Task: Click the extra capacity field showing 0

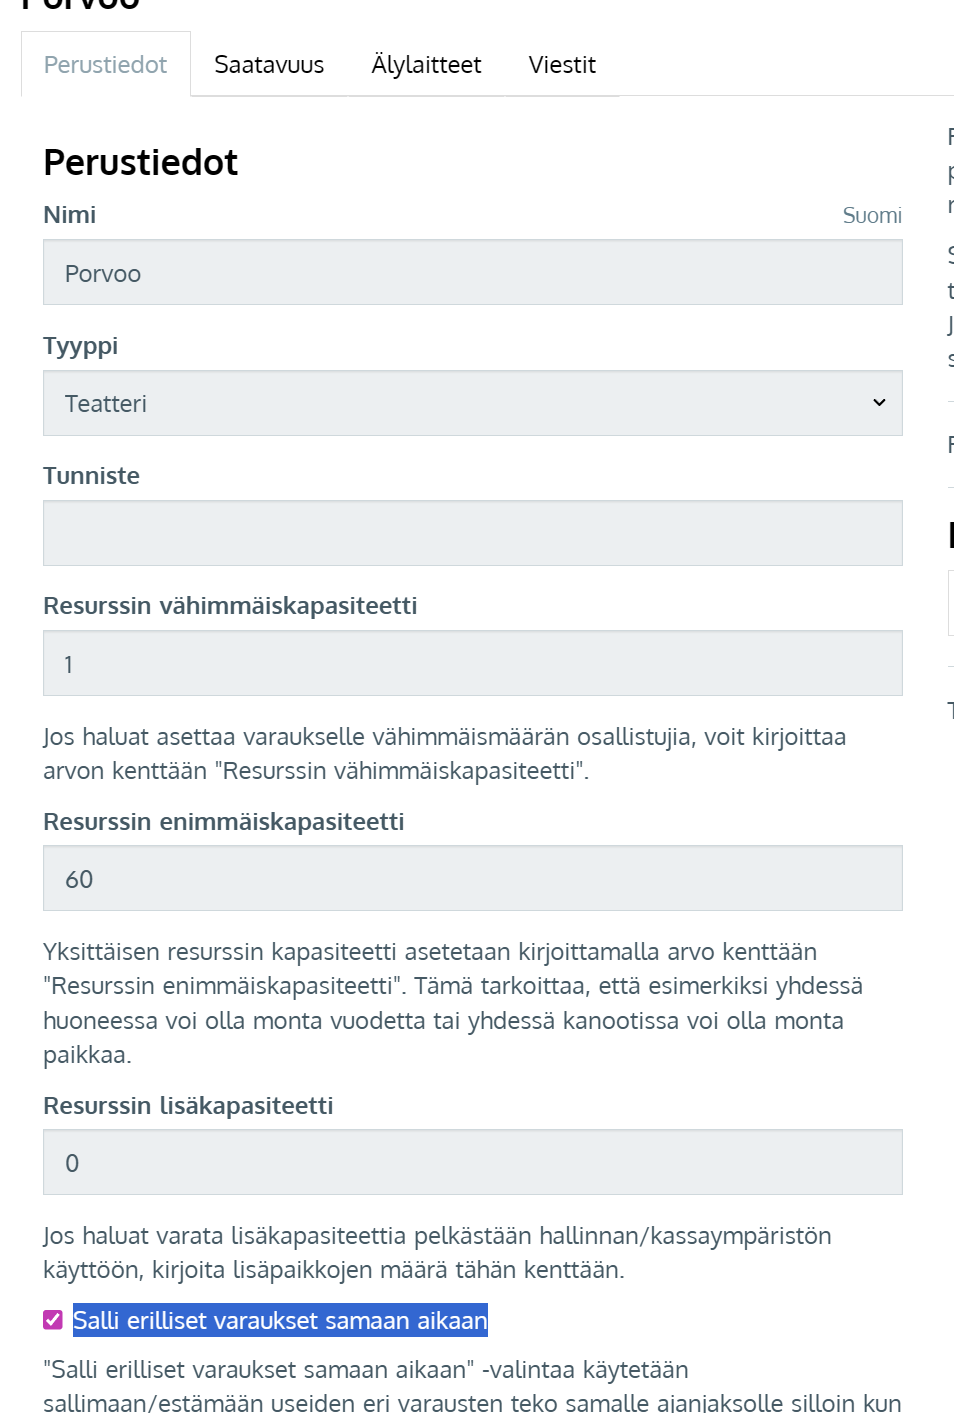Action: coord(472,1163)
